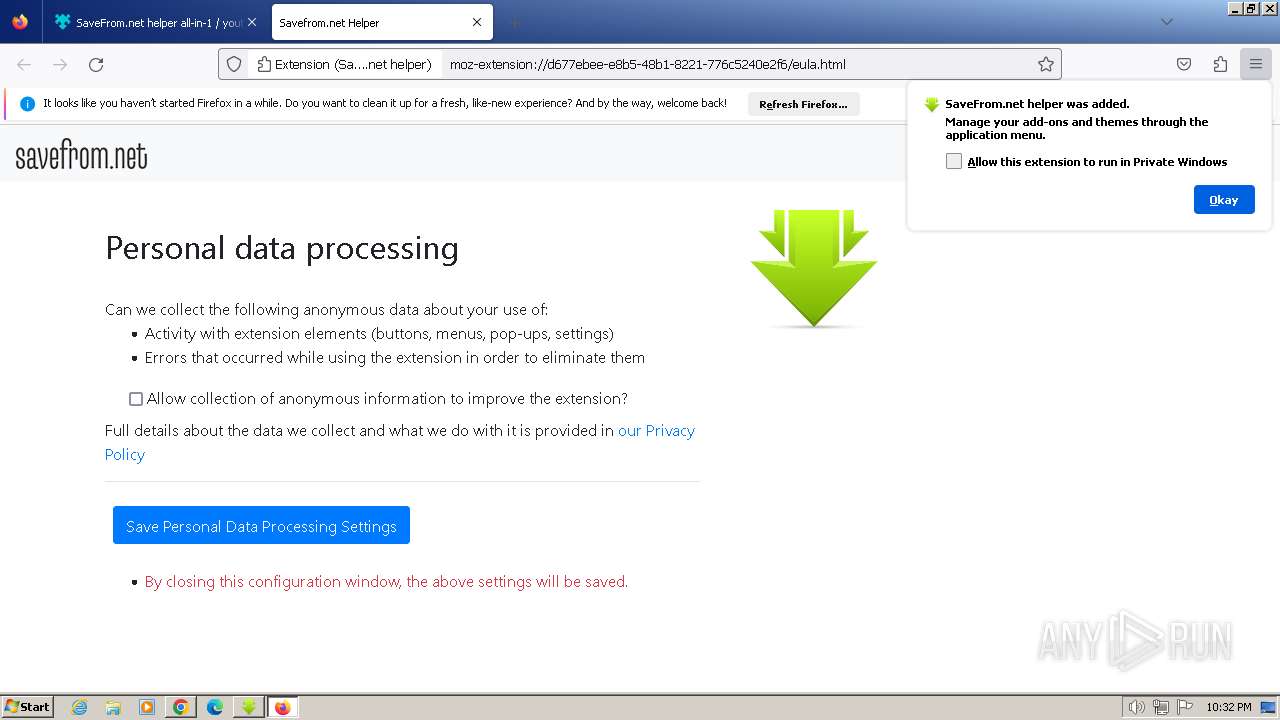Open Action Center flag icon

tap(1185, 707)
